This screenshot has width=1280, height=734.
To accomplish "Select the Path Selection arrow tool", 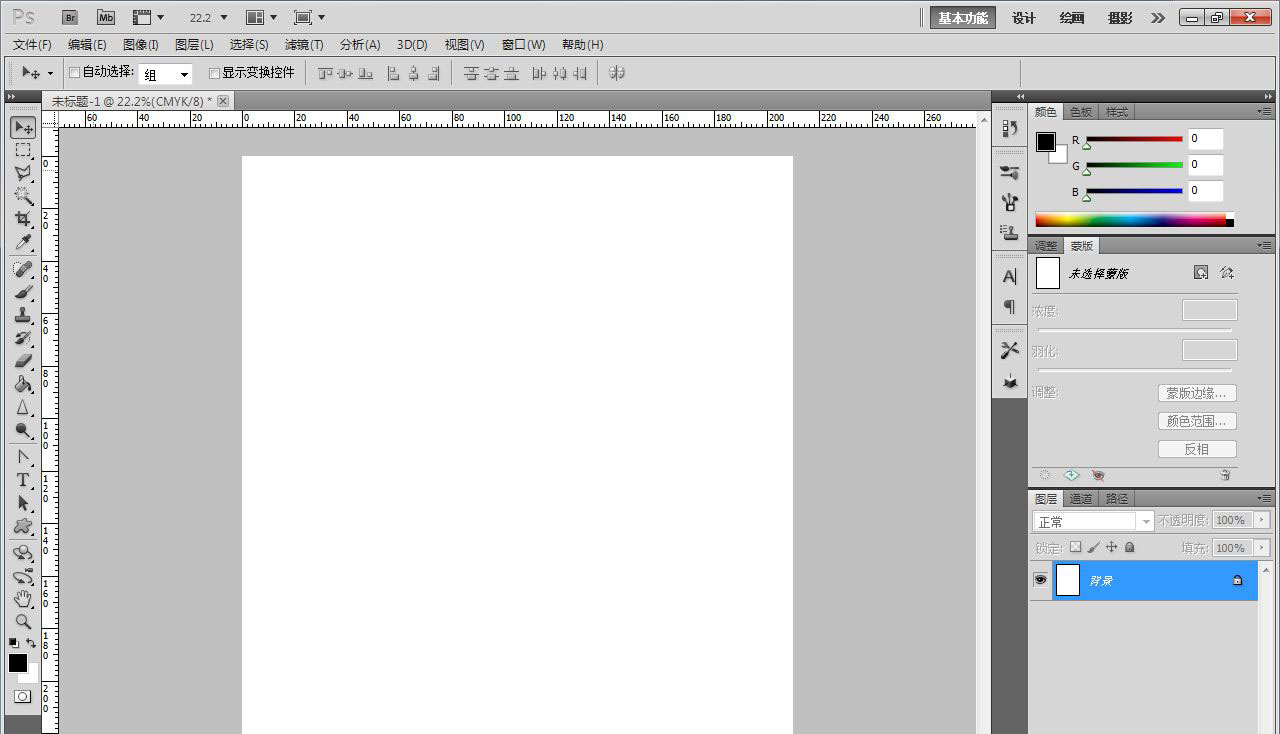I will tap(23, 504).
